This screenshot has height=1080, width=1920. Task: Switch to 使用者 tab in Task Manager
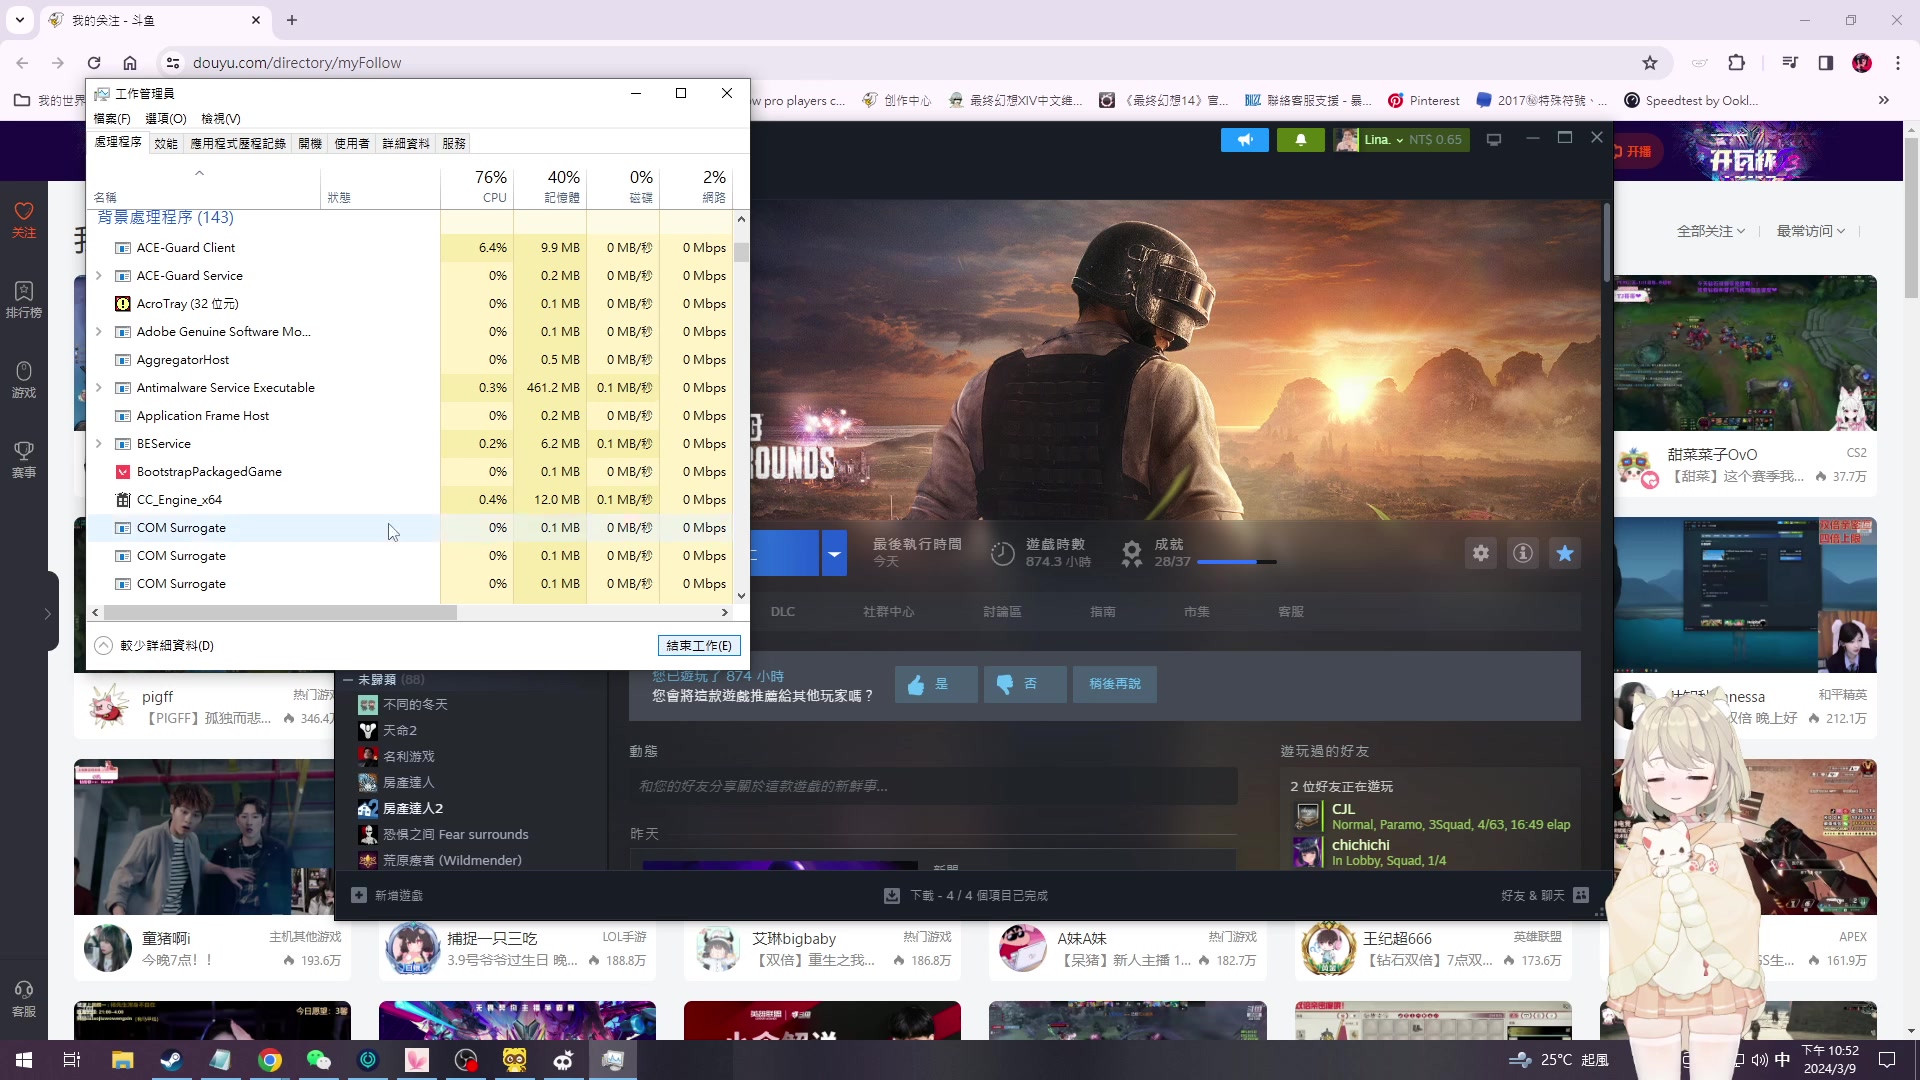[352, 143]
